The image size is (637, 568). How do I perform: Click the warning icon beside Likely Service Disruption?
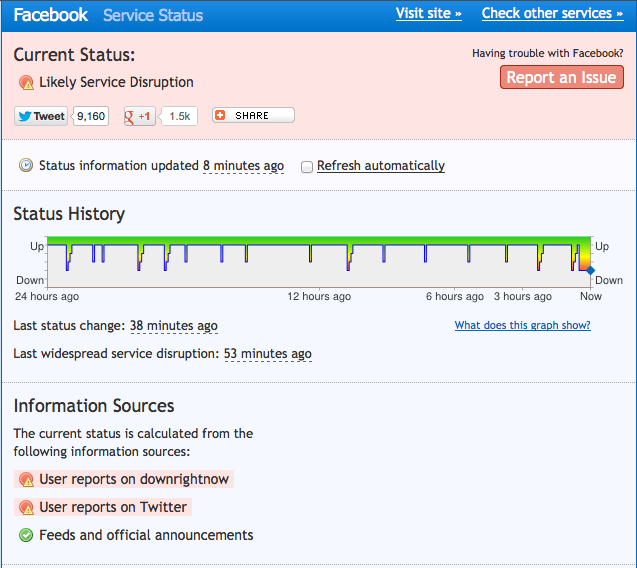(x=26, y=82)
